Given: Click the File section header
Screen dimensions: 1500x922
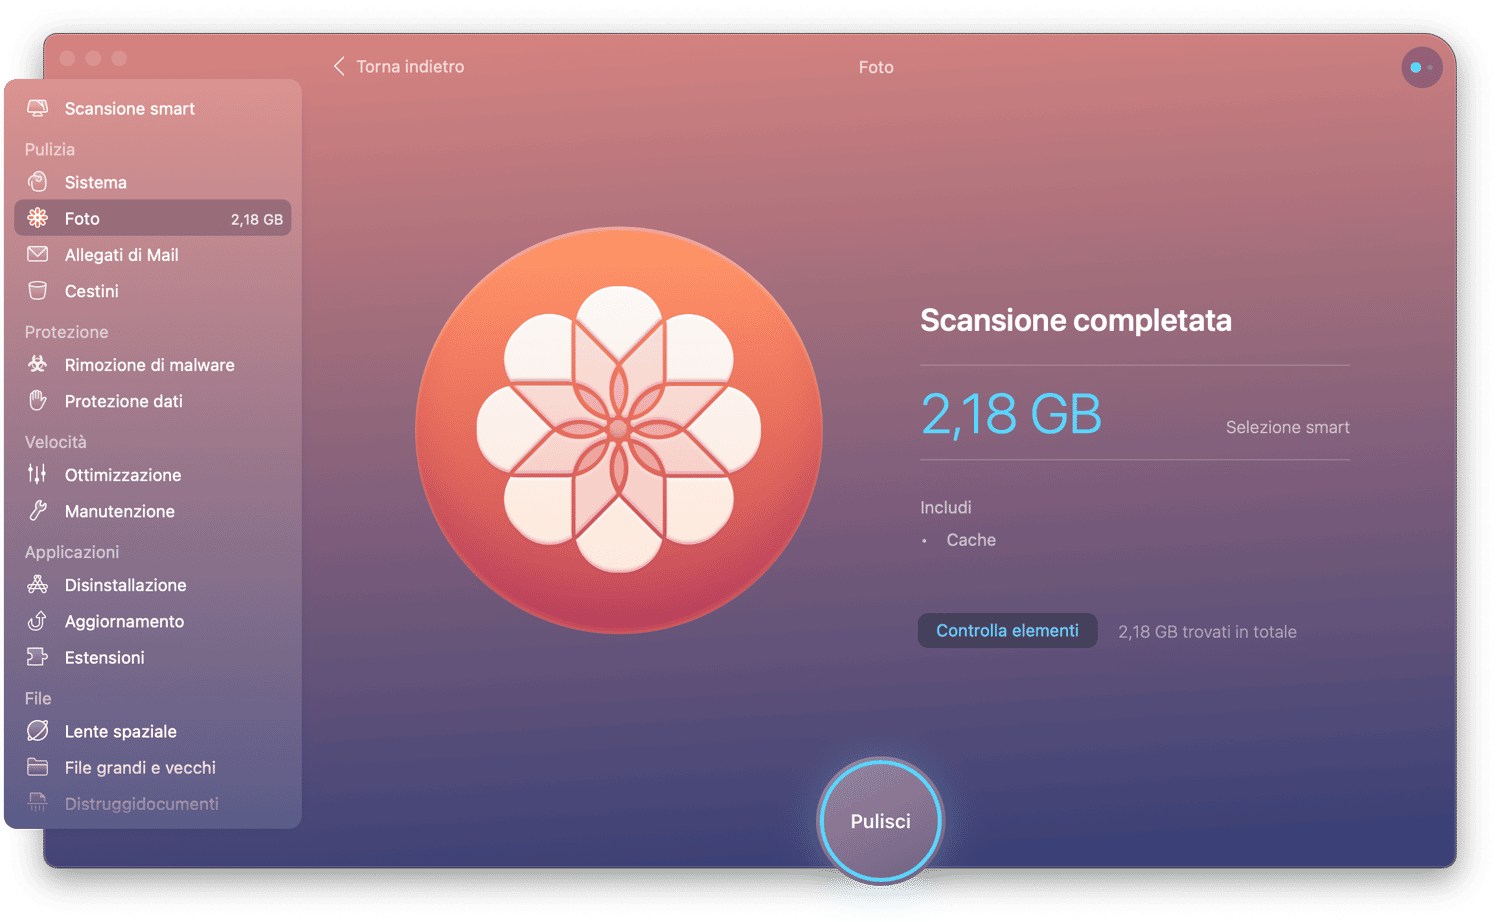Looking at the screenshot, I should (x=38, y=698).
